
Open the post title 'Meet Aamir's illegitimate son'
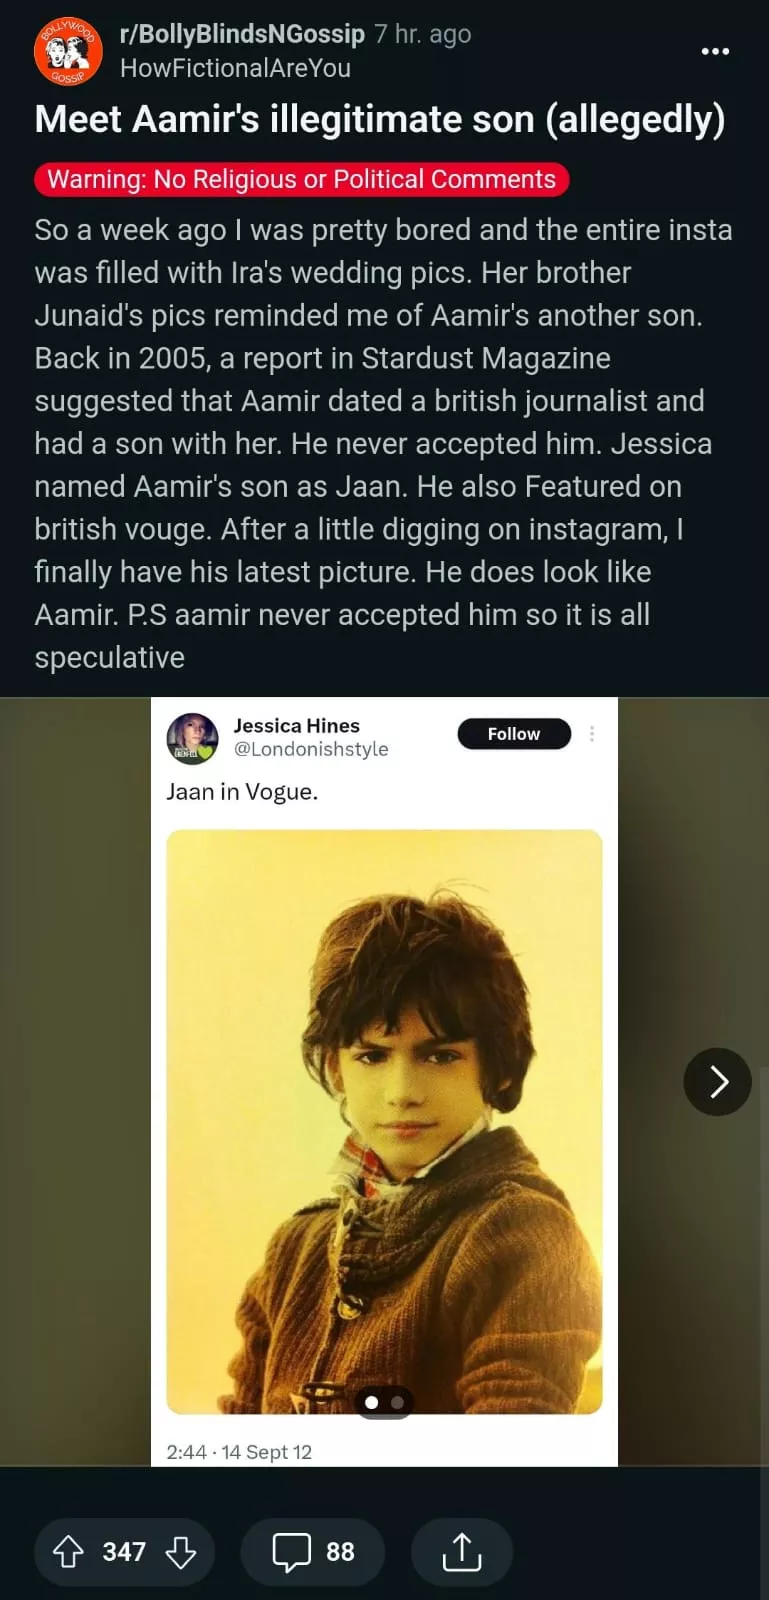pyautogui.click(x=379, y=120)
